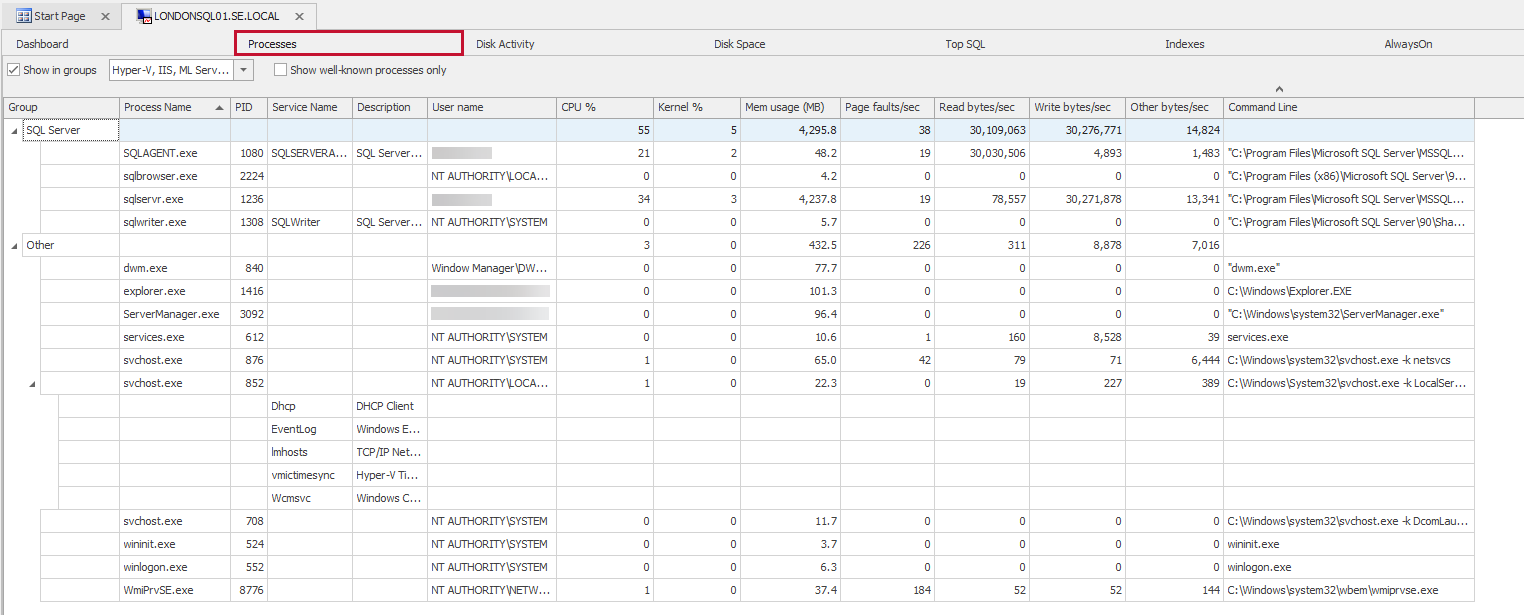The width and height of the screenshot is (1524, 615).
Task: Switch to the Indexes tab
Action: point(1184,43)
